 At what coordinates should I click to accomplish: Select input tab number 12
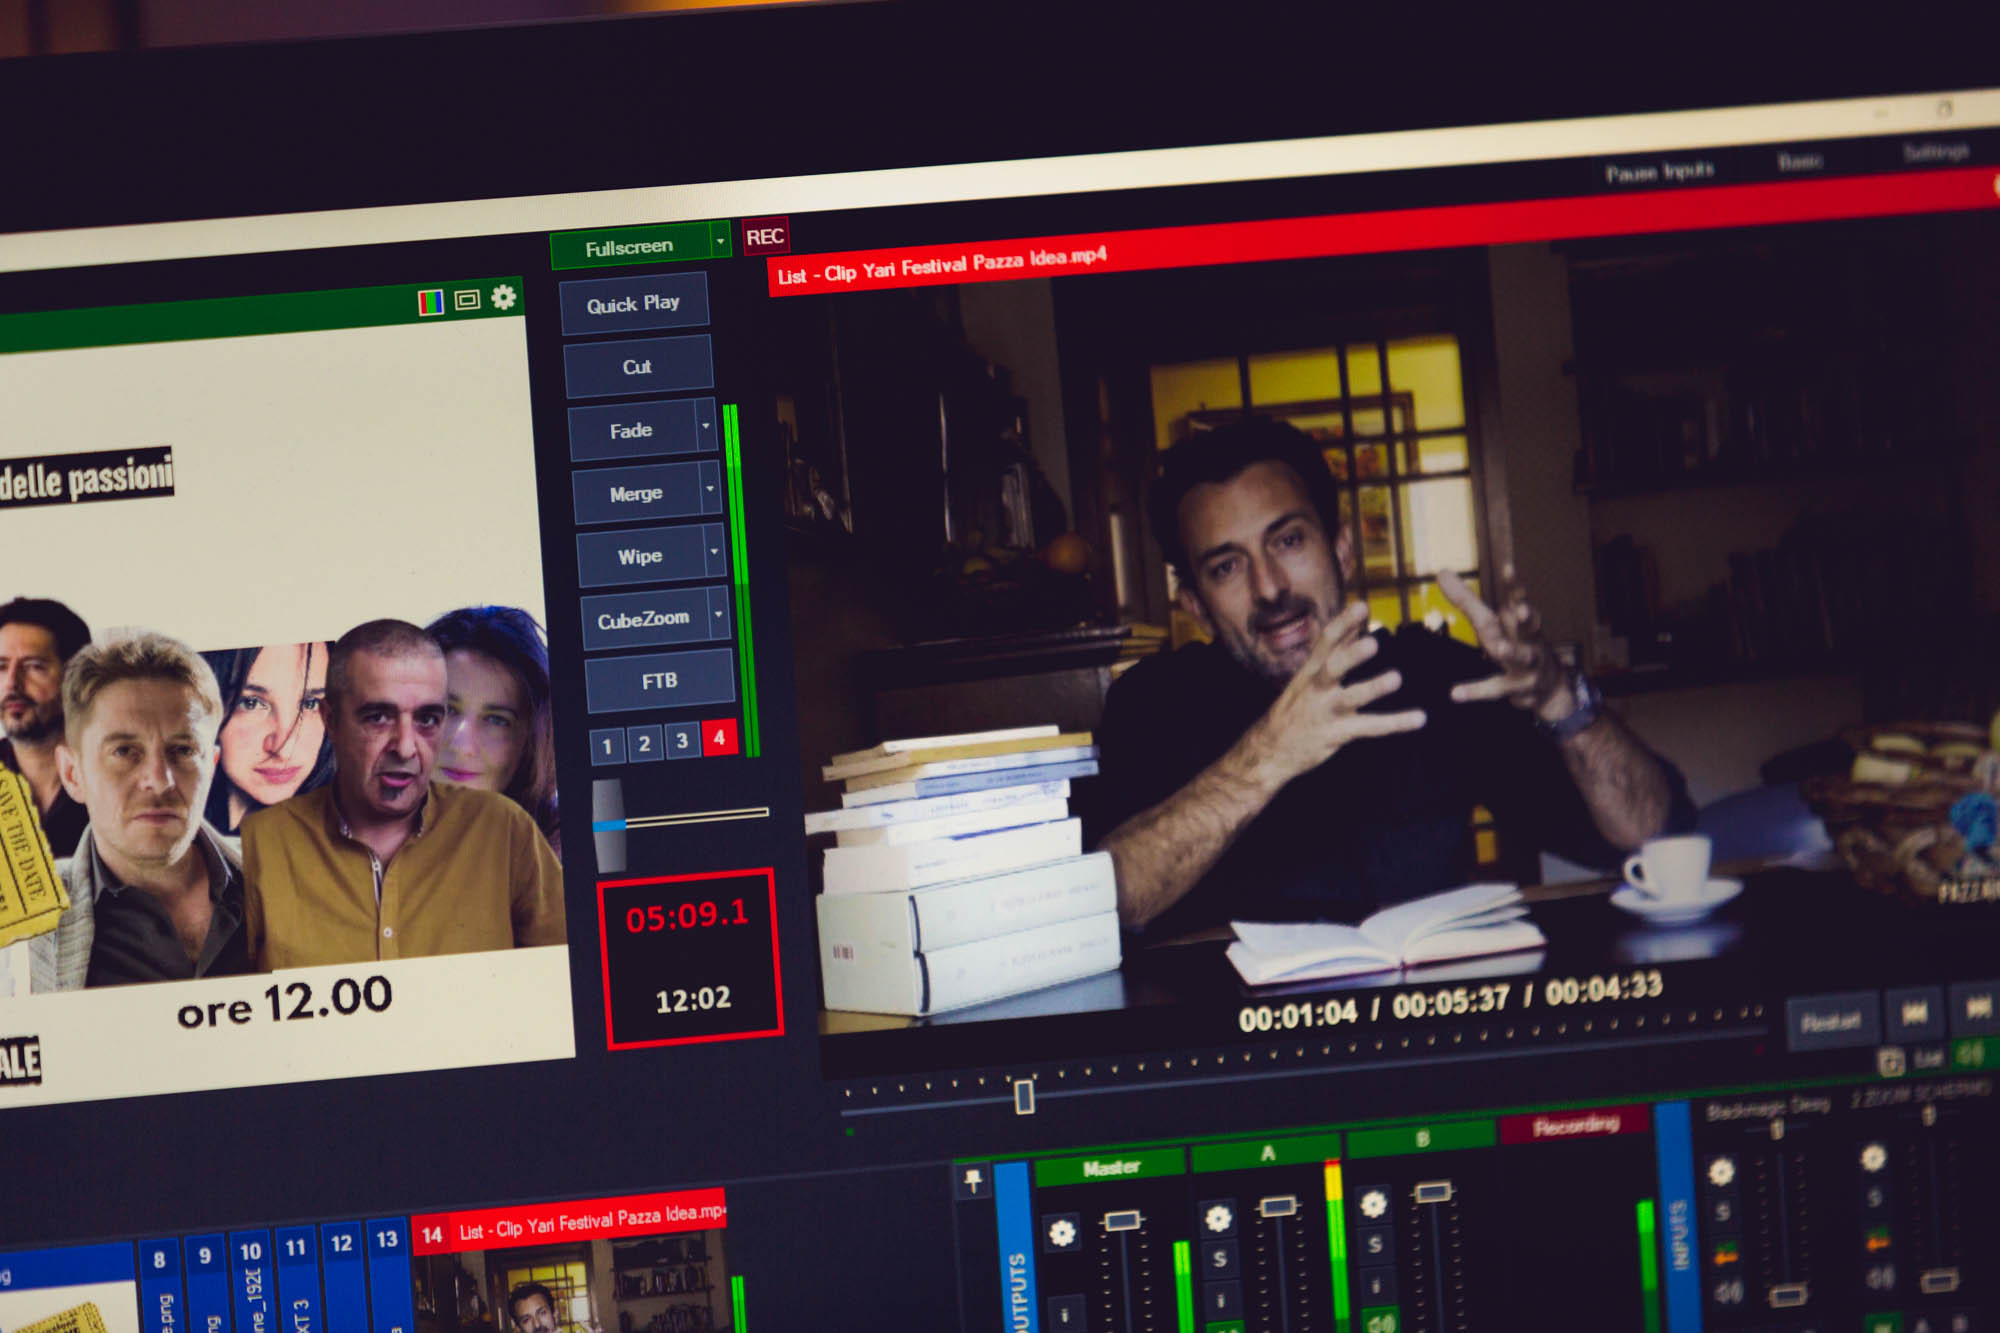pos(341,1243)
